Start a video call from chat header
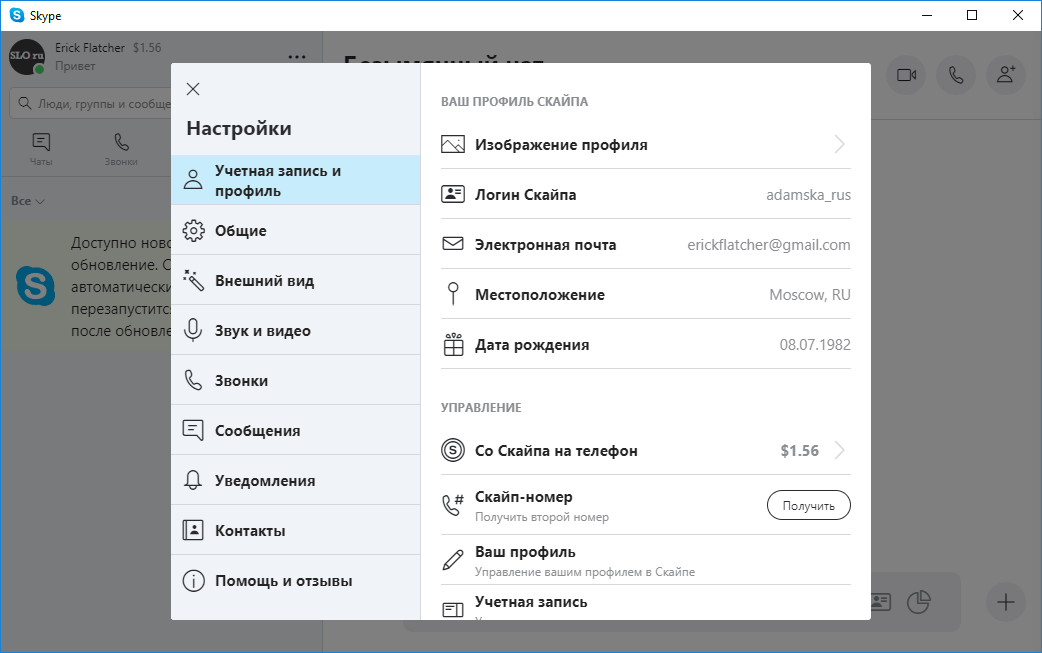Viewport: 1042px width, 653px height. (x=906, y=75)
